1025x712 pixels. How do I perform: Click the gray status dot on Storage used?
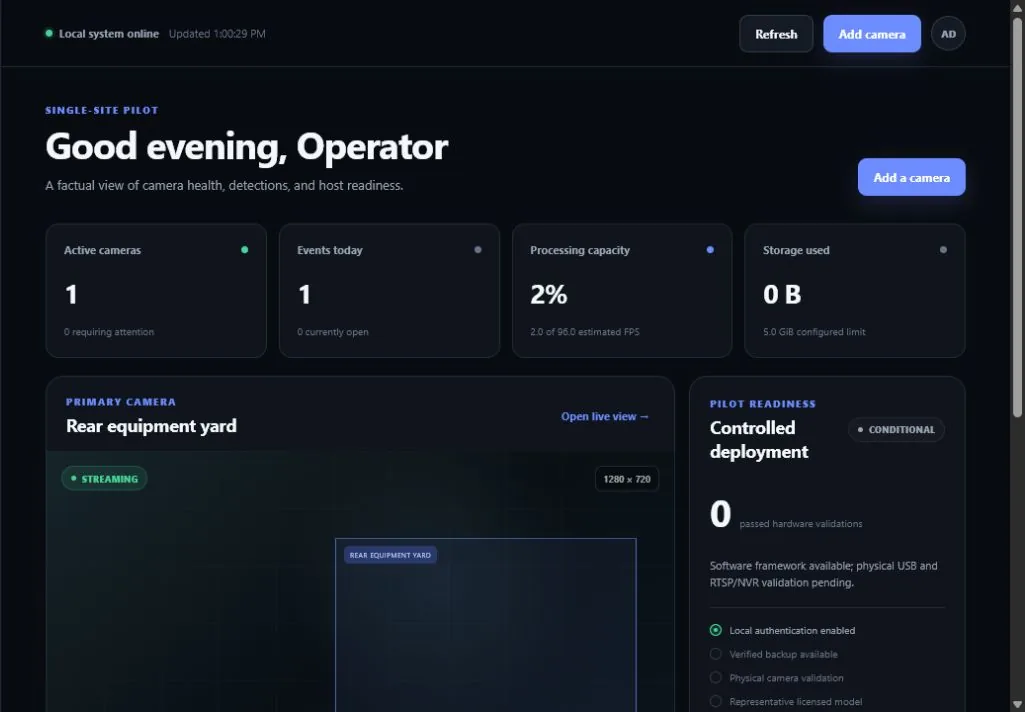[943, 250]
